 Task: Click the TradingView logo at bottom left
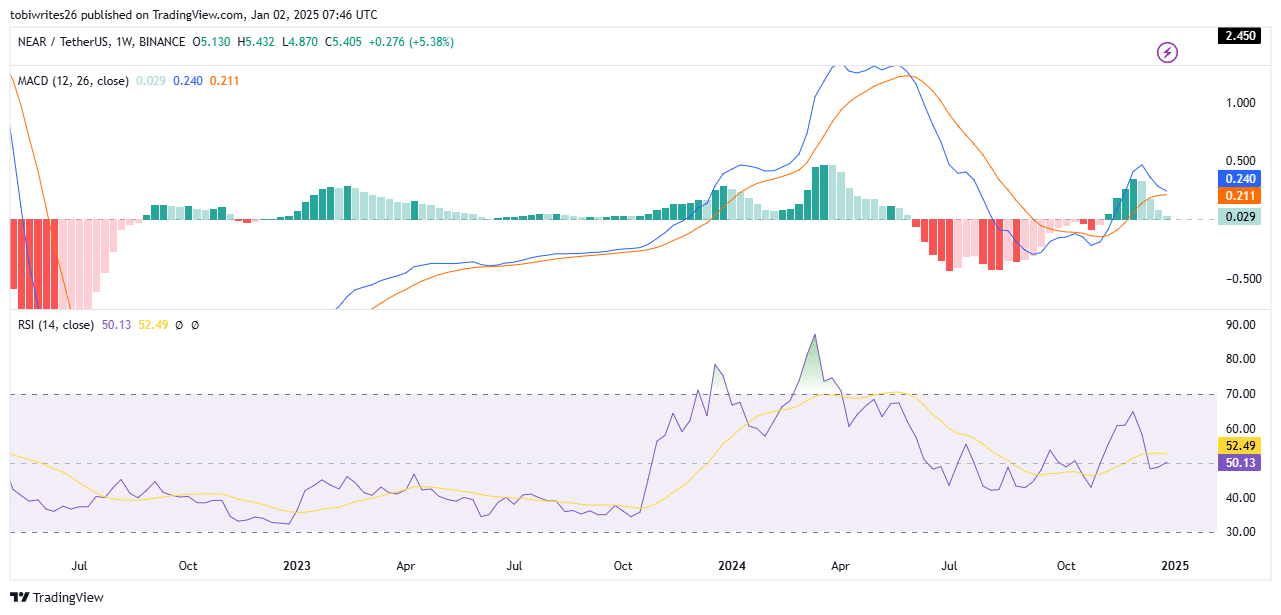58,597
